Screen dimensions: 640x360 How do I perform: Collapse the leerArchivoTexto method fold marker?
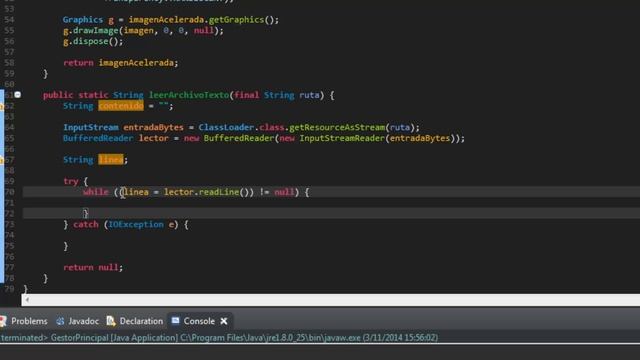(18, 95)
